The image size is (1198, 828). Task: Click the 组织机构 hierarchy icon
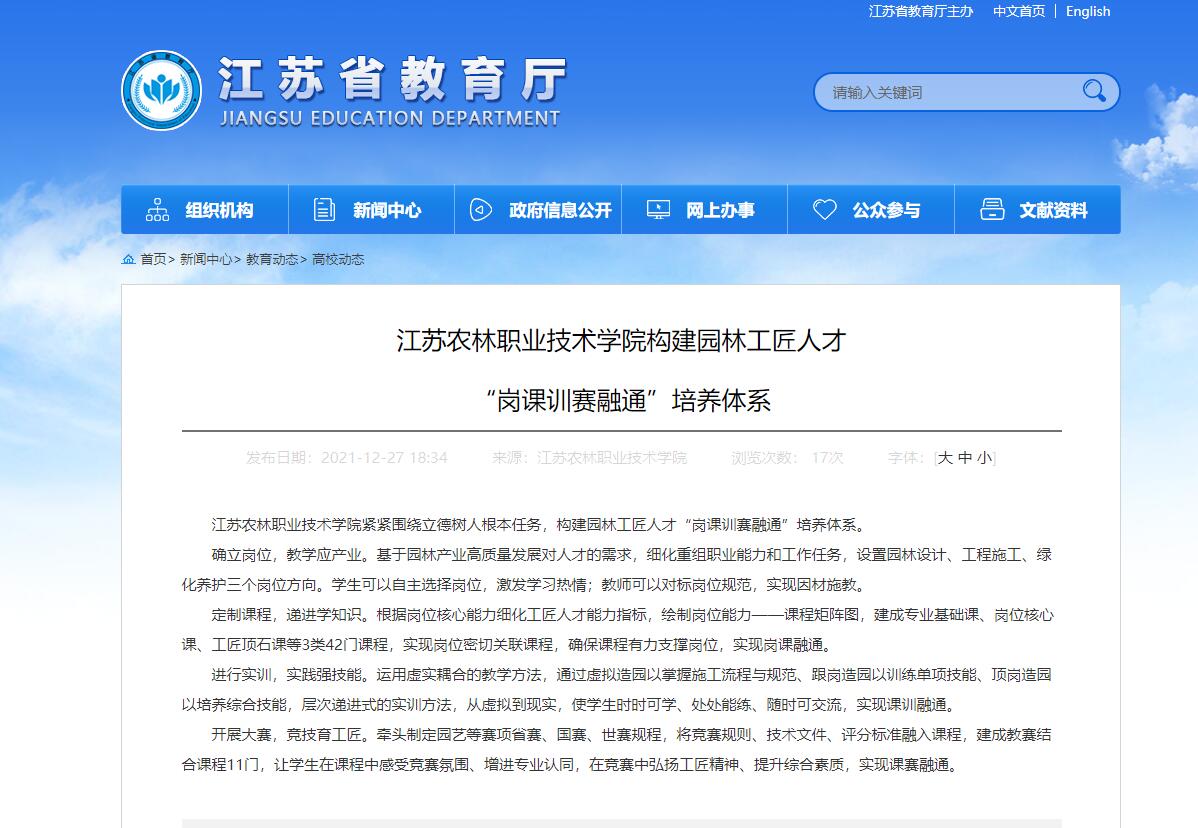157,209
